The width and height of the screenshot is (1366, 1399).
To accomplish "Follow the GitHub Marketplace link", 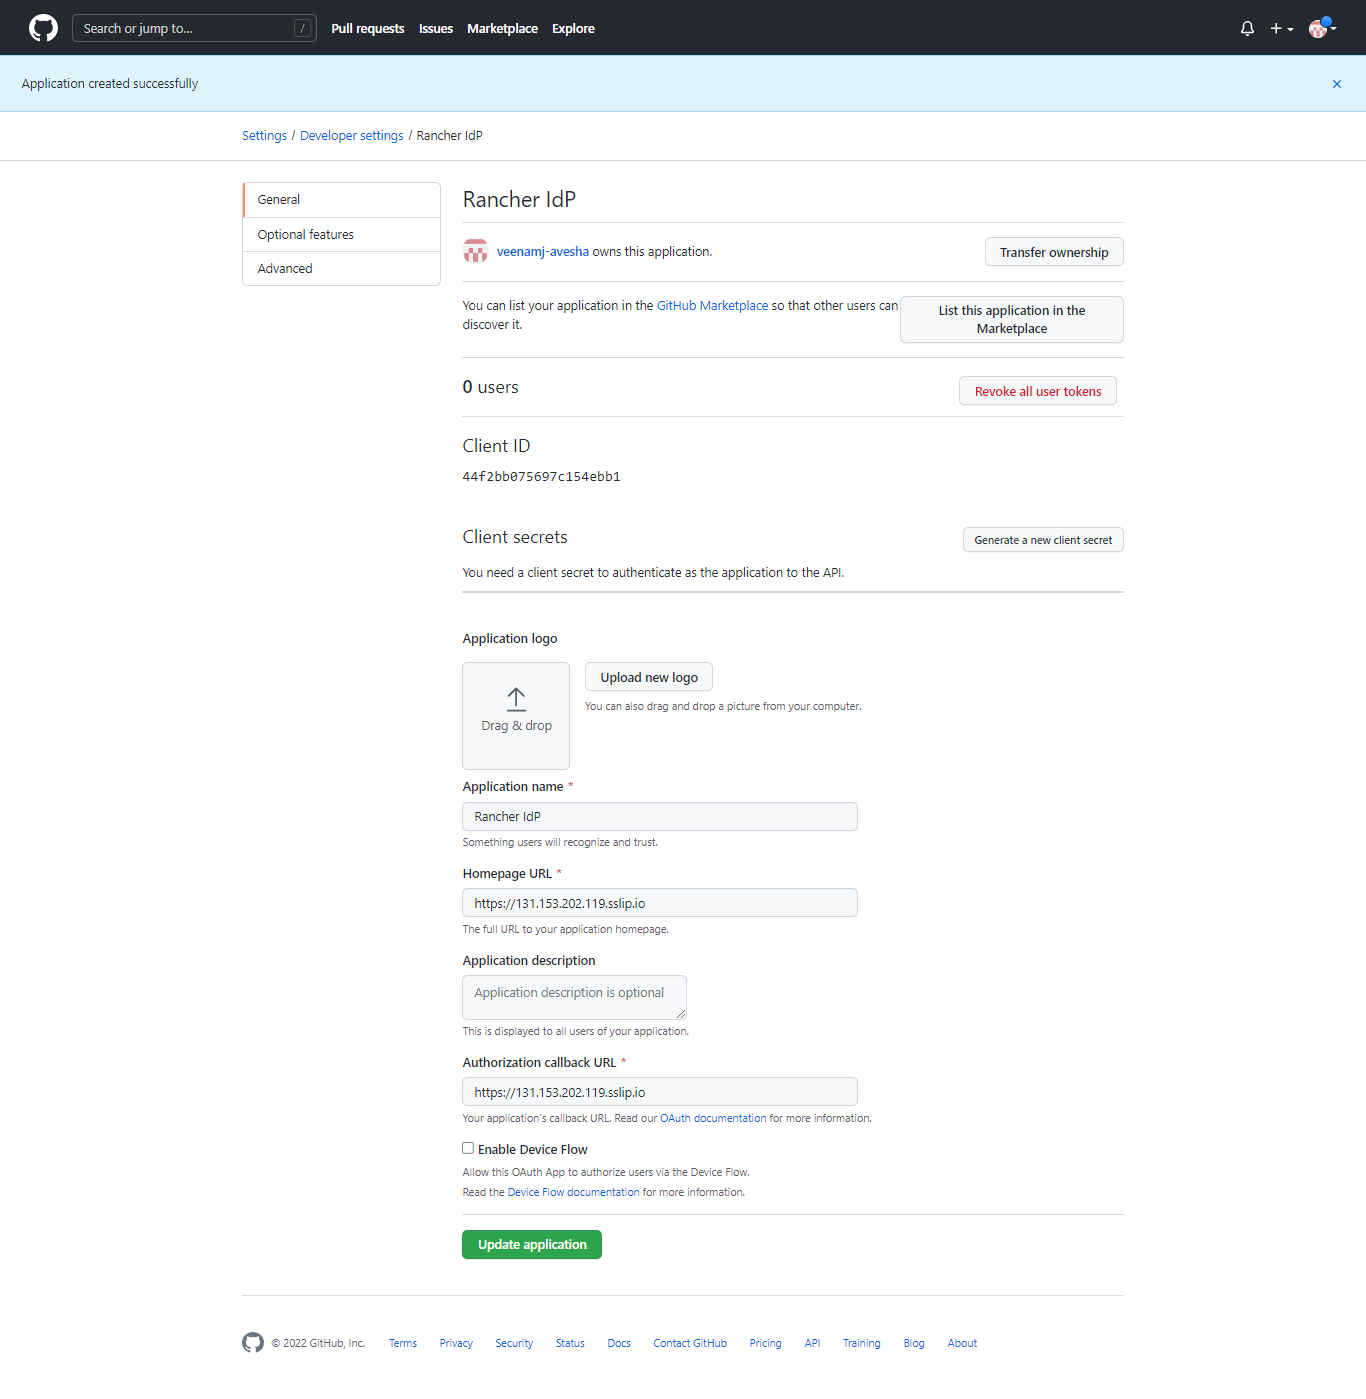I will pos(712,306).
